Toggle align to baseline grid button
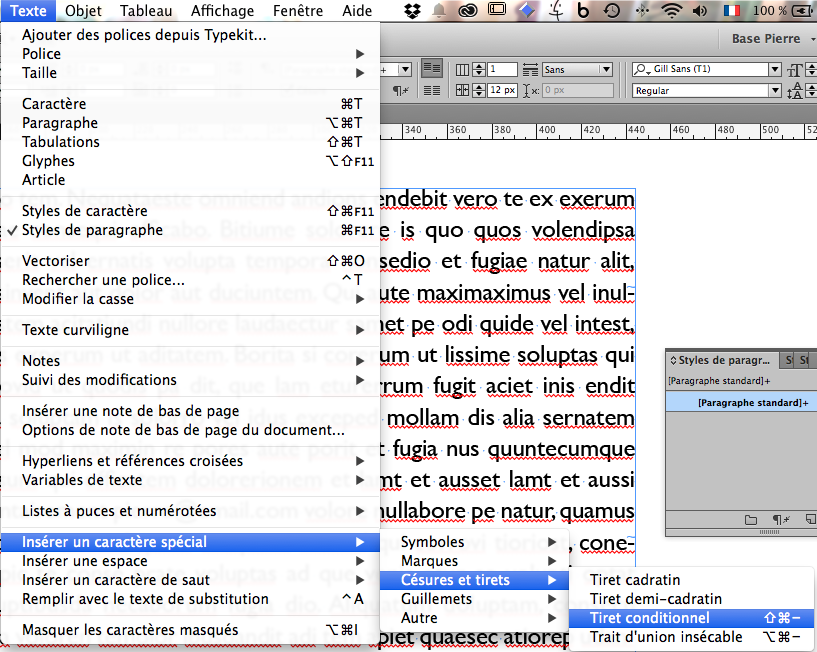817x652 pixels. 431,91
